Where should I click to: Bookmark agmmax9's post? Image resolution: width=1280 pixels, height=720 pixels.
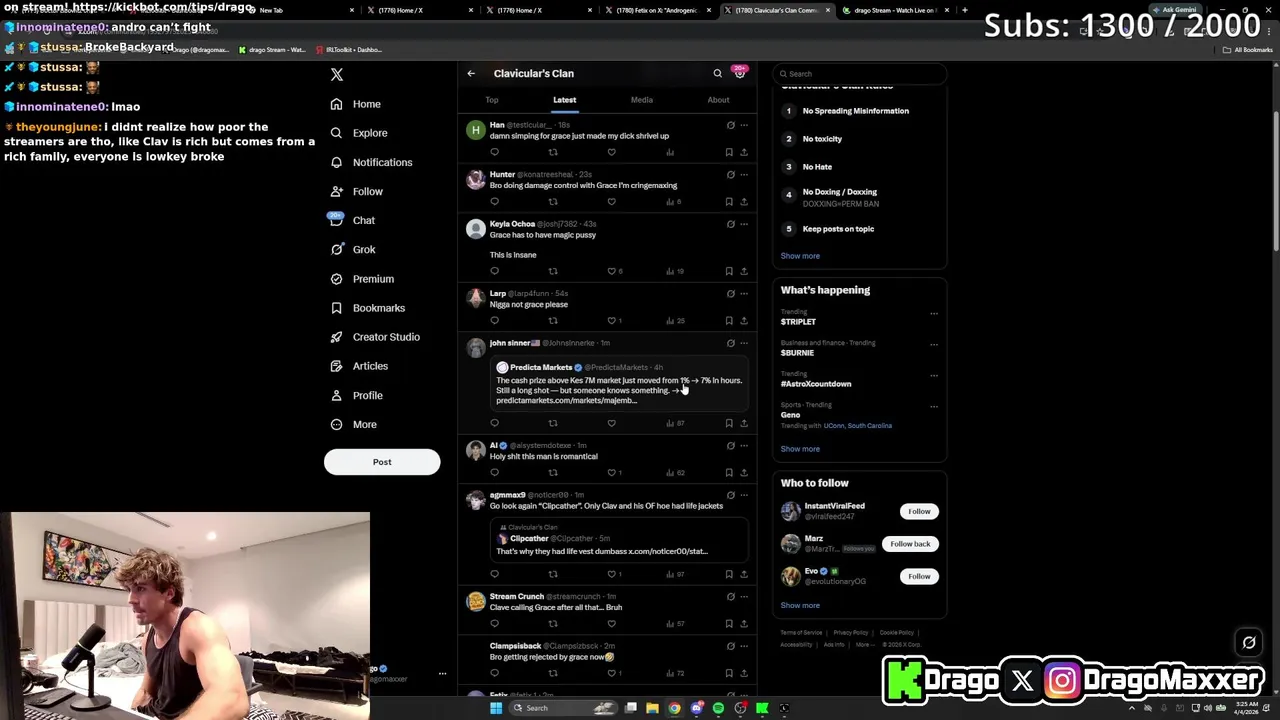pos(729,574)
